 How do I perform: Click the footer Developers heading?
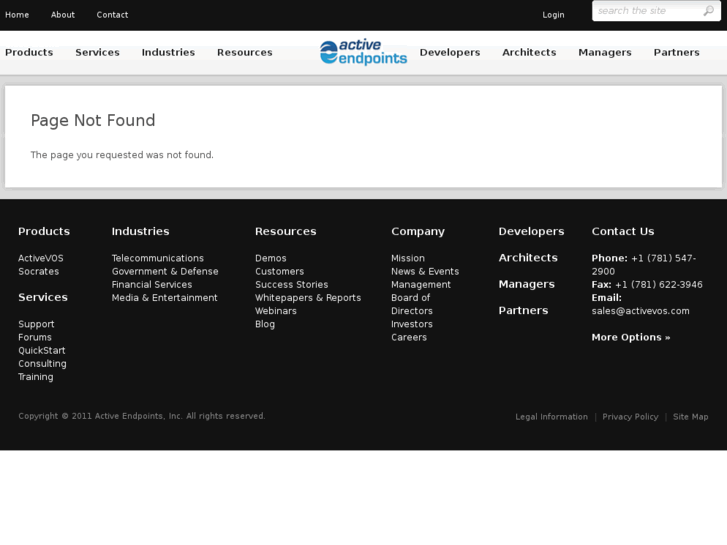coord(531,231)
